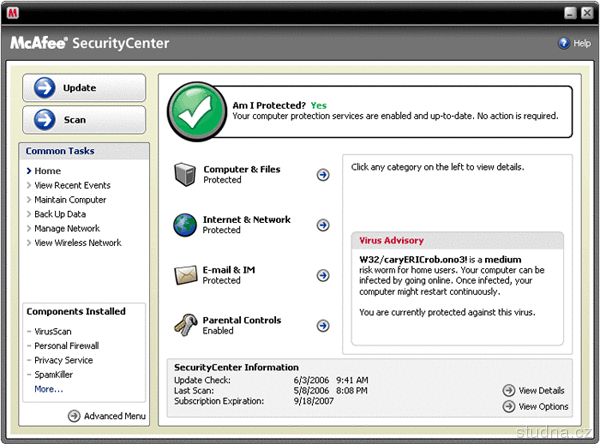Screen dimensions: 600x444
Task: Select Home in Common Tasks
Action: point(47,171)
